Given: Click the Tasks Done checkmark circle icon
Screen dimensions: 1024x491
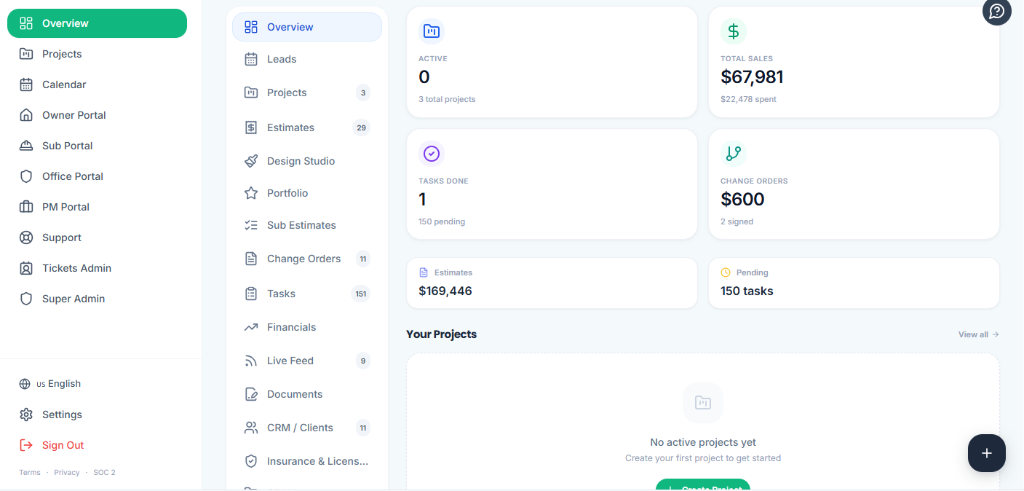Looking at the screenshot, I should [x=432, y=153].
